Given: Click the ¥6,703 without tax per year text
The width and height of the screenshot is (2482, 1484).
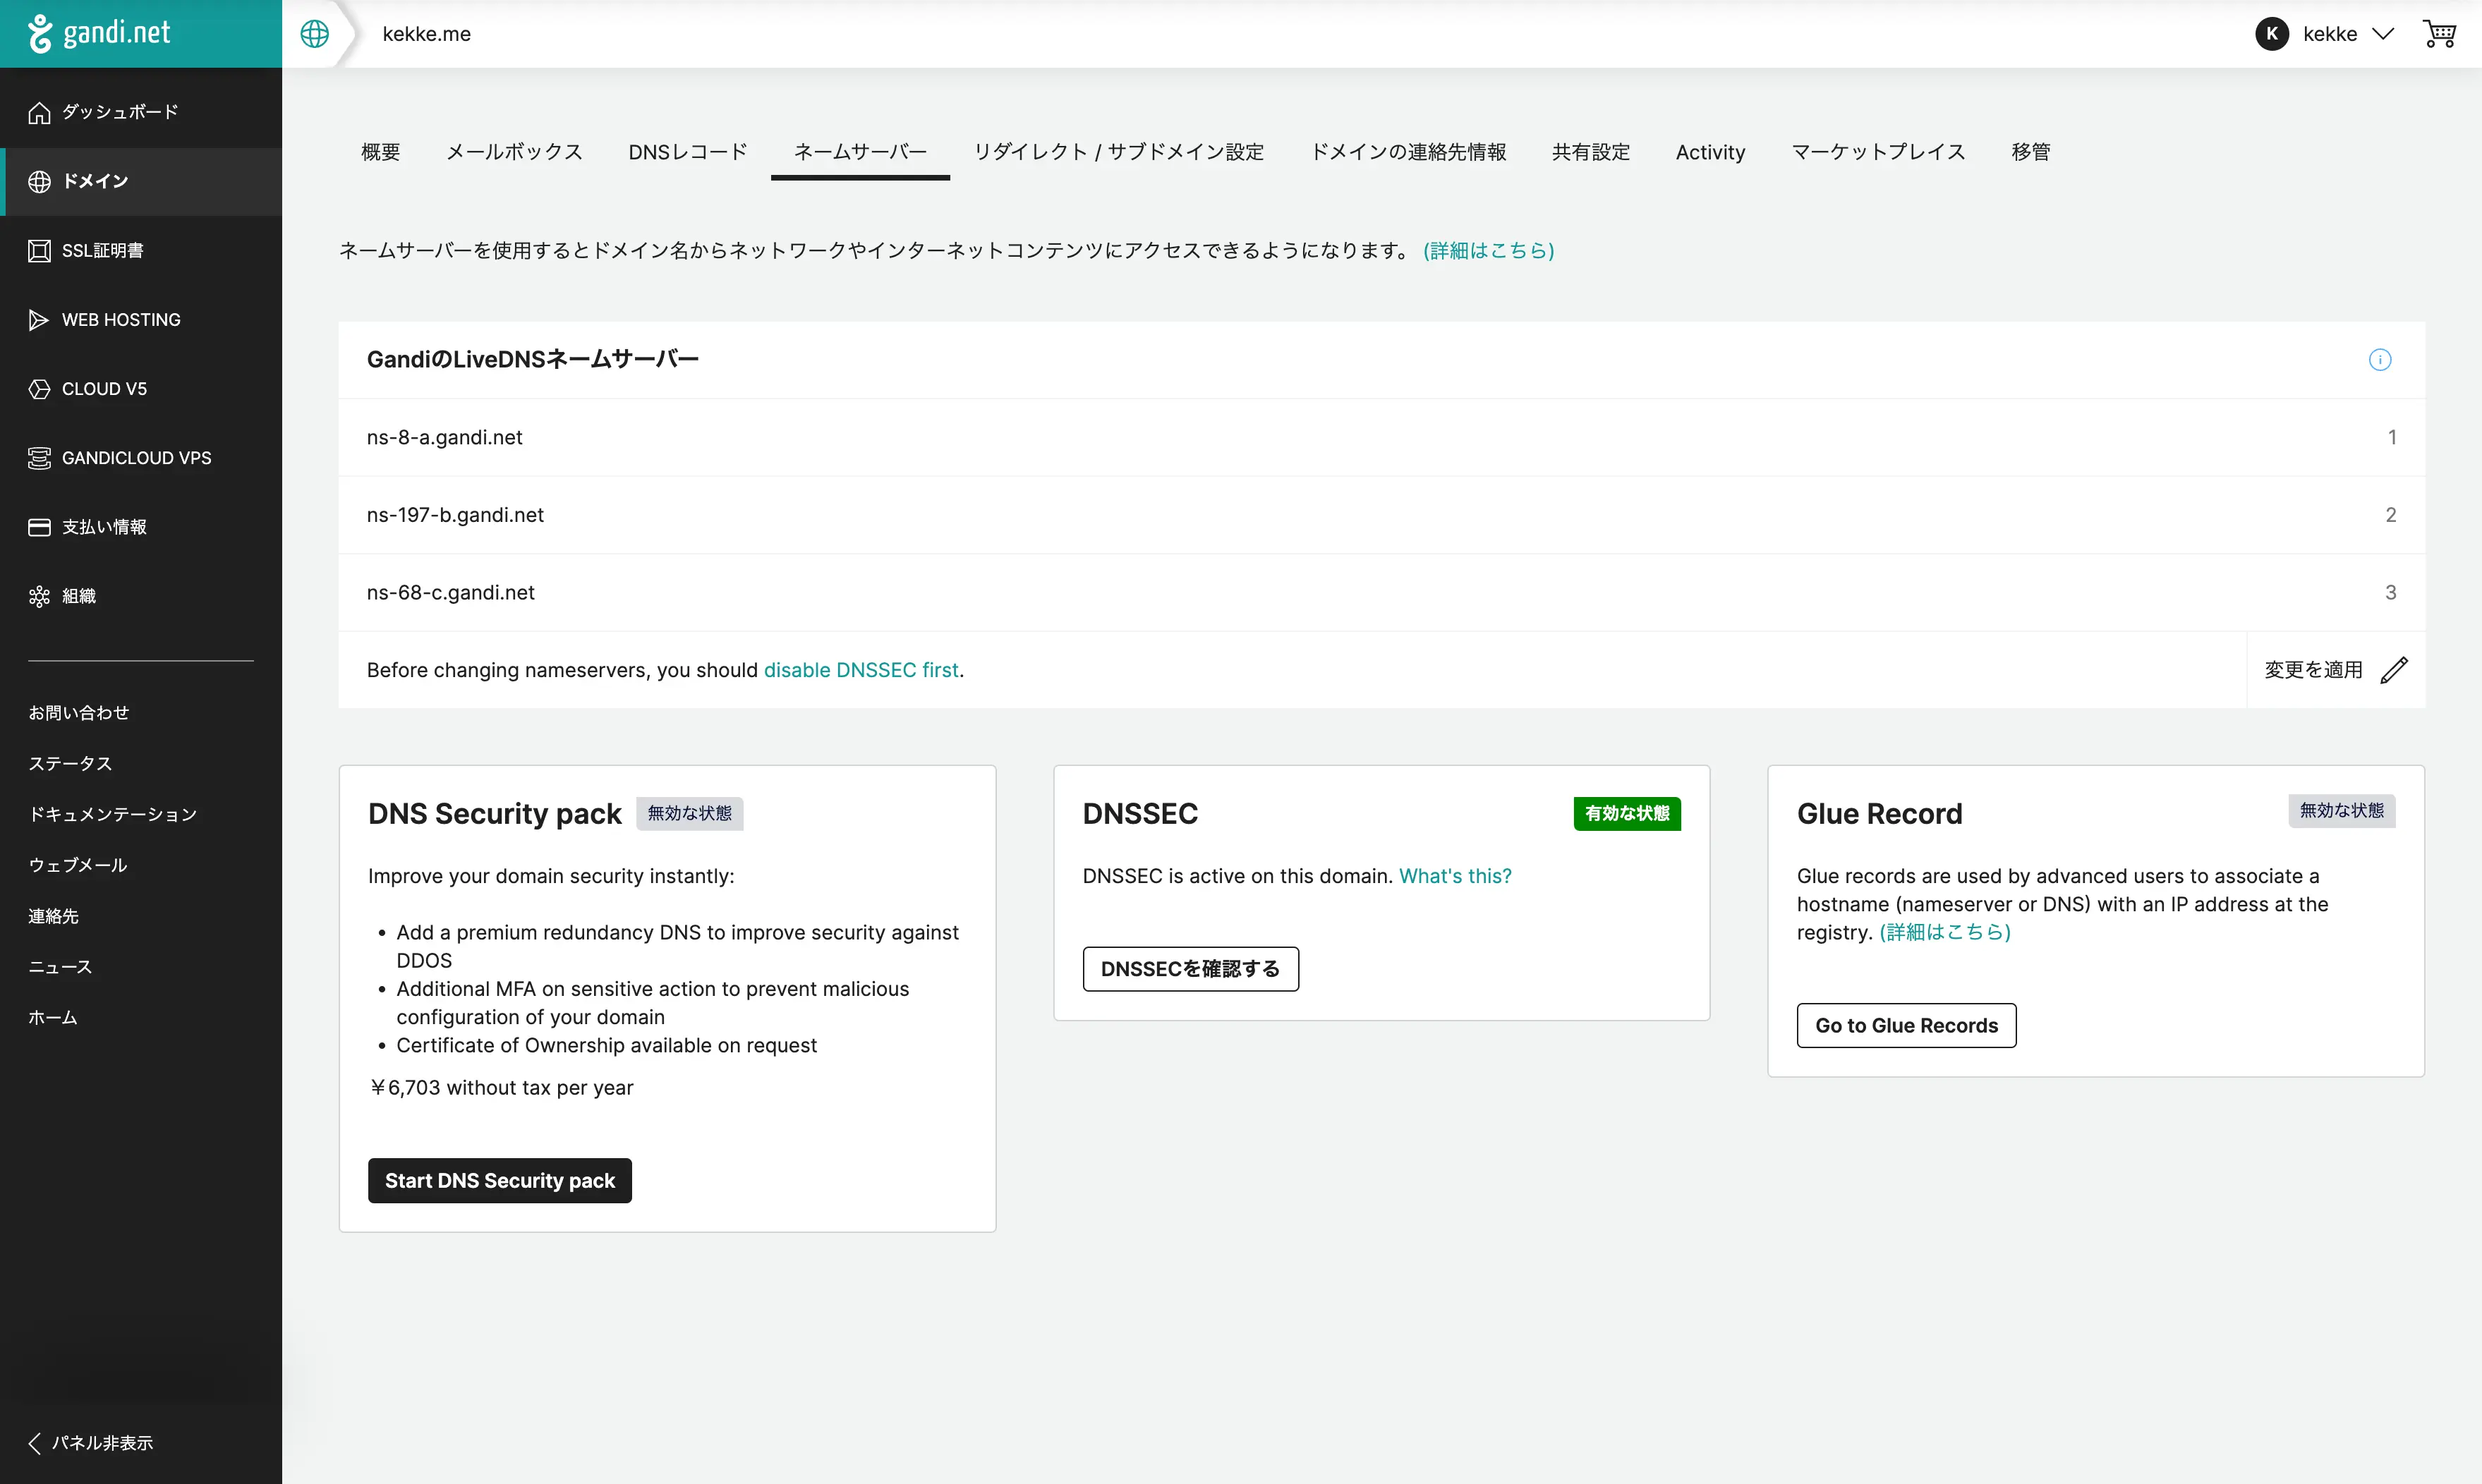Looking at the screenshot, I should pyautogui.click(x=500, y=1087).
